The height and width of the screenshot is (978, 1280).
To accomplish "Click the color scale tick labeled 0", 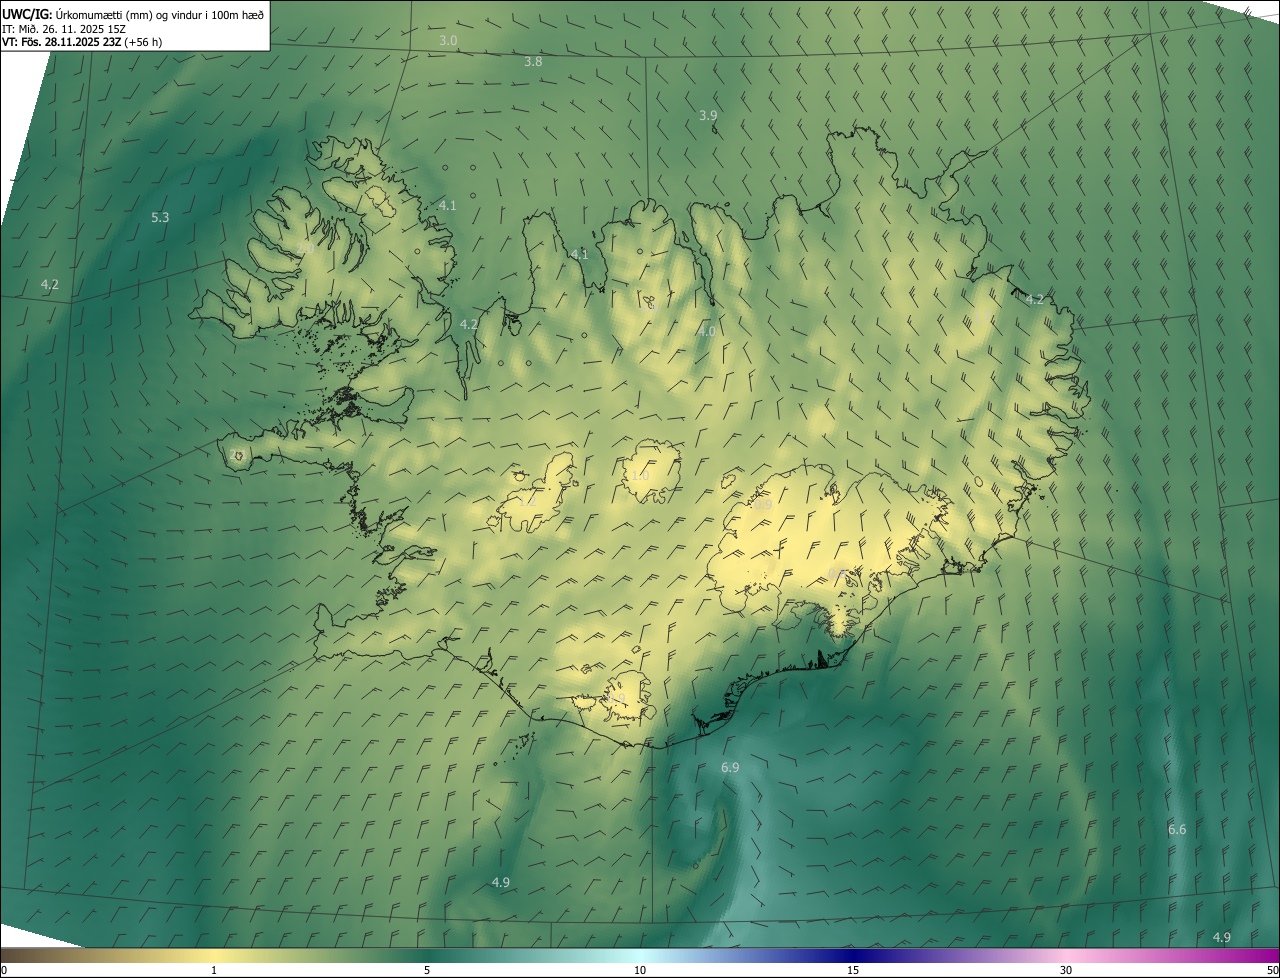I will point(4,970).
